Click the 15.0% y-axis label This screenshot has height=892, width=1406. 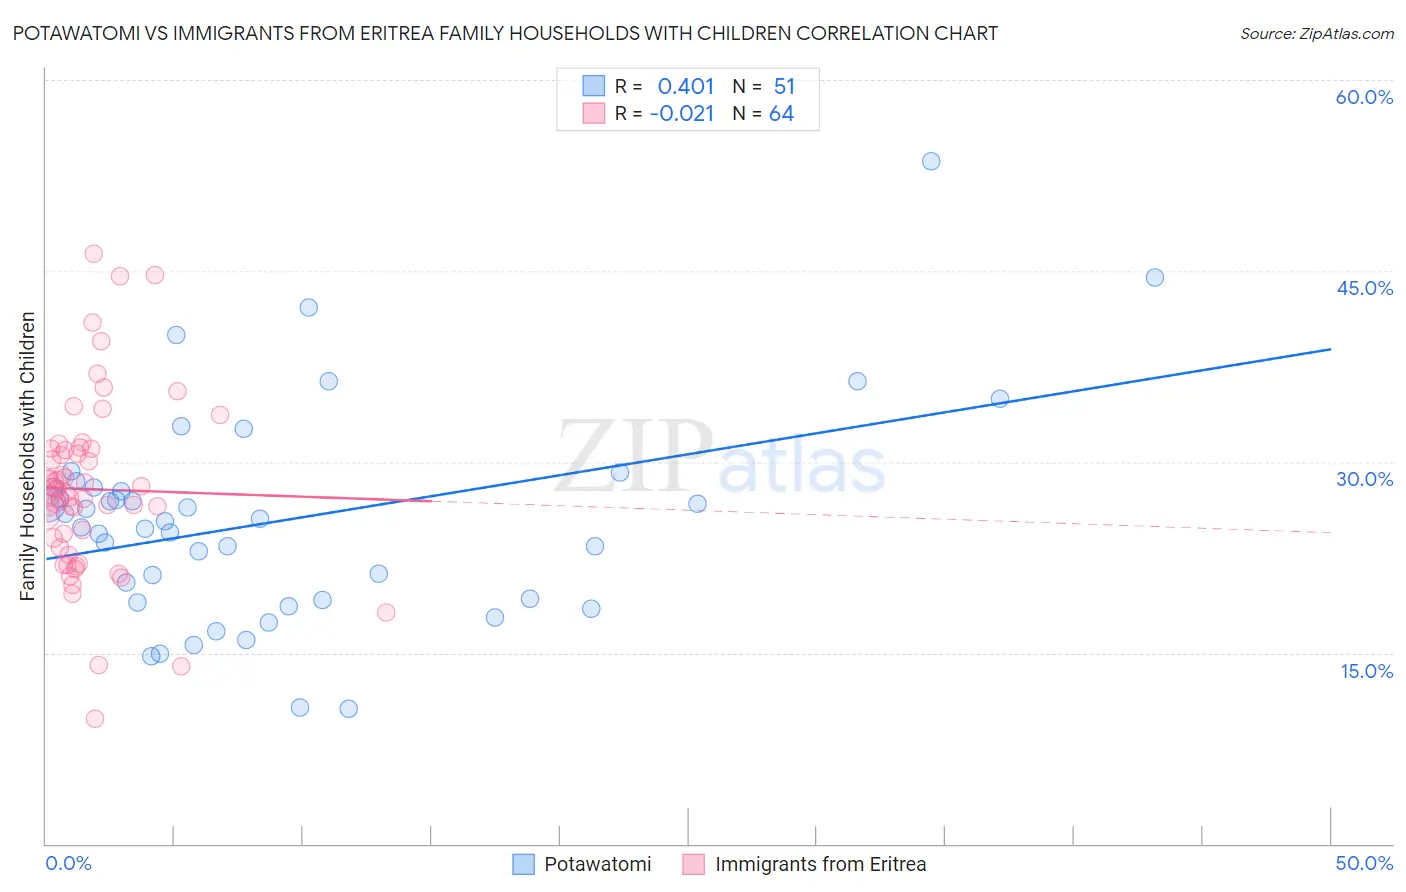coord(1366,671)
